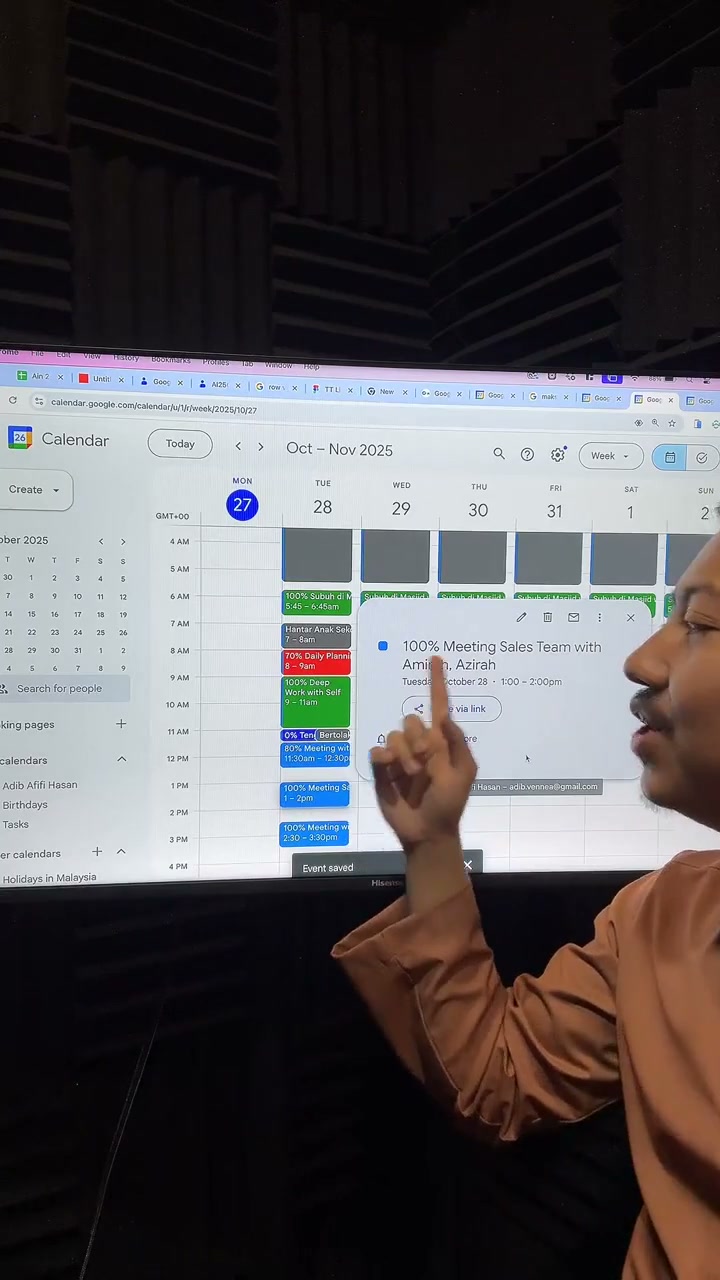Switch to the 'AI25' browser tab

pyautogui.click(x=219, y=384)
